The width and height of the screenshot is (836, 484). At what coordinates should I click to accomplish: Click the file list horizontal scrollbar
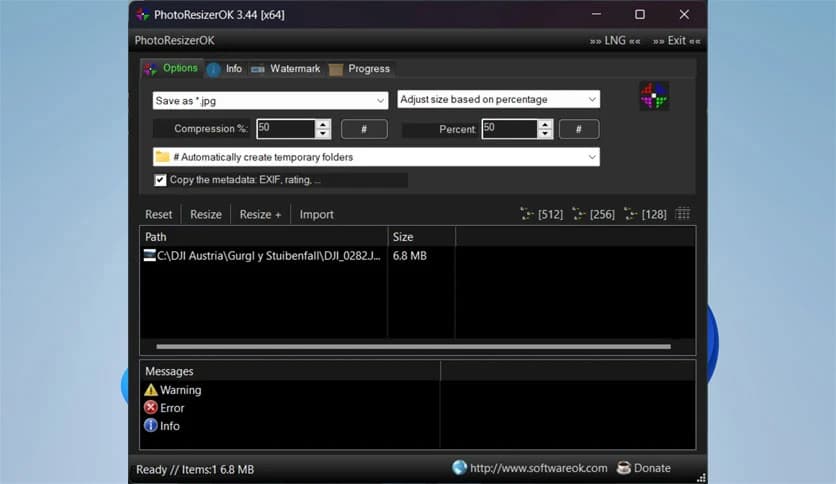[x=413, y=346]
